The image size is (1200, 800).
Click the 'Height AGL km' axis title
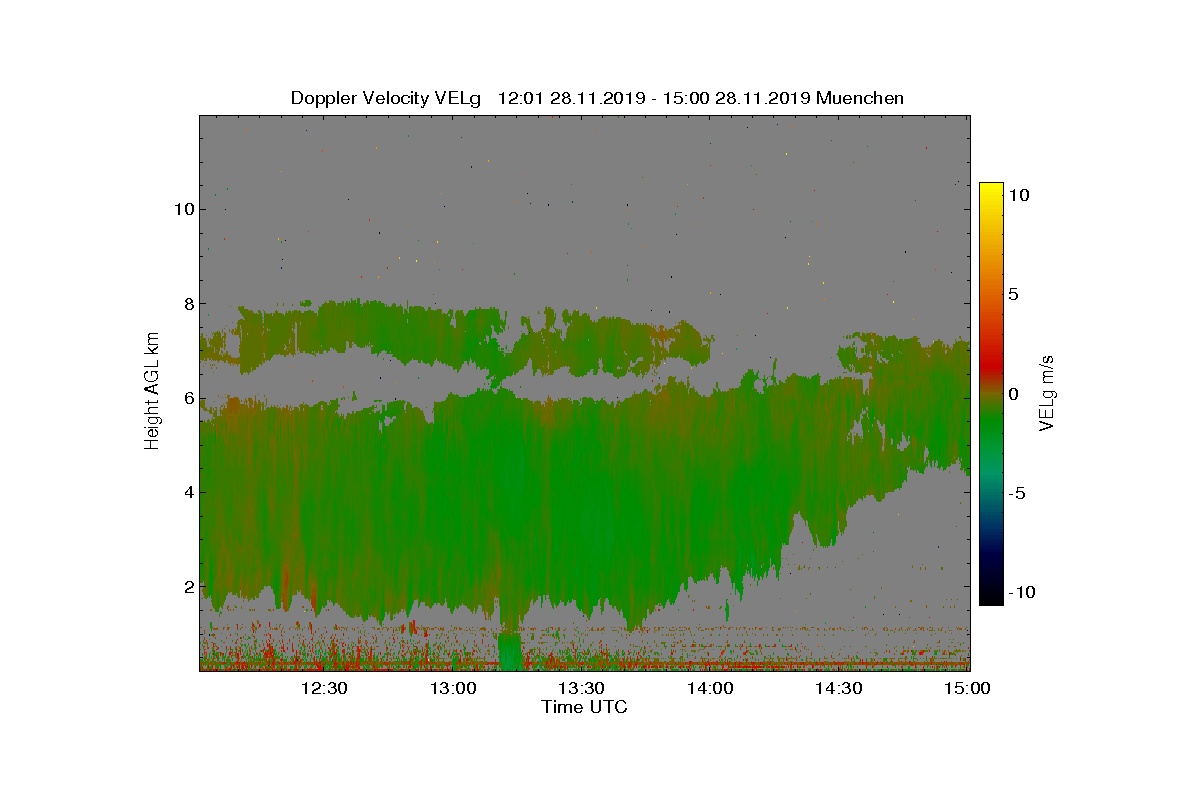[152, 392]
